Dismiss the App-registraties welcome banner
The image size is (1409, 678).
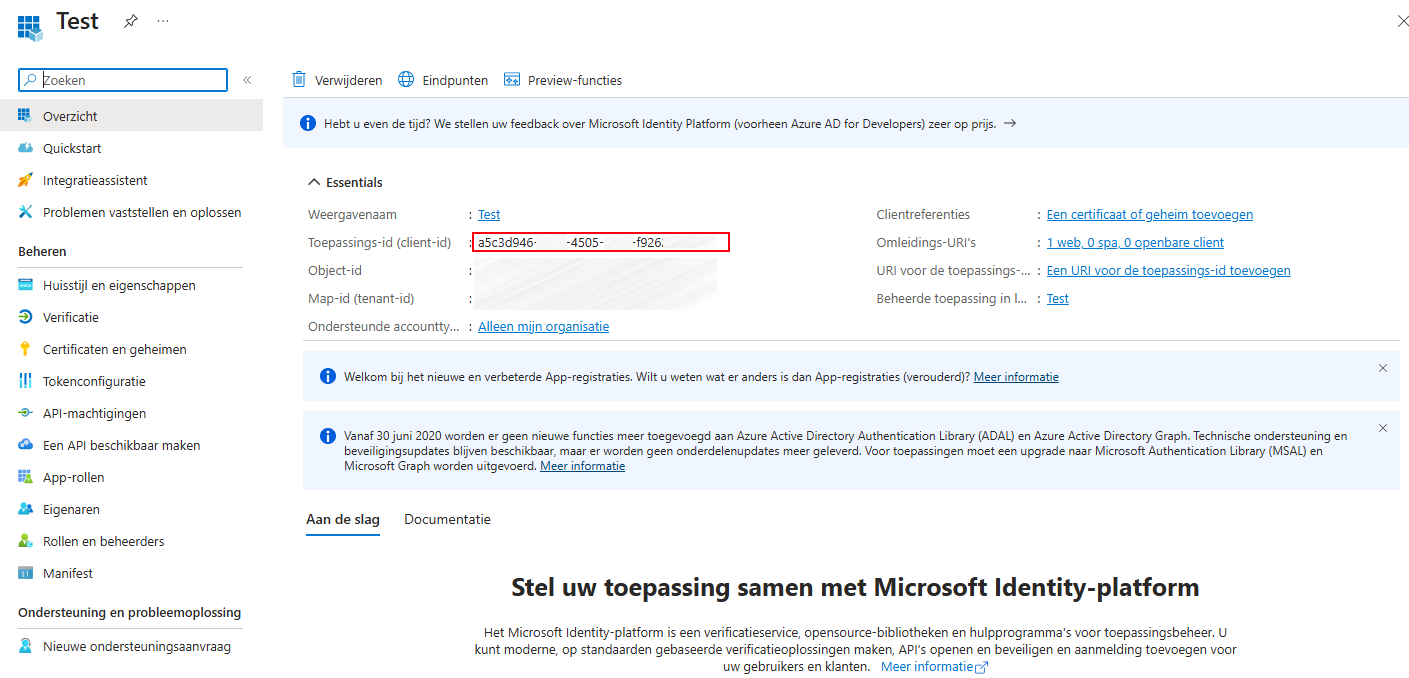click(x=1383, y=368)
